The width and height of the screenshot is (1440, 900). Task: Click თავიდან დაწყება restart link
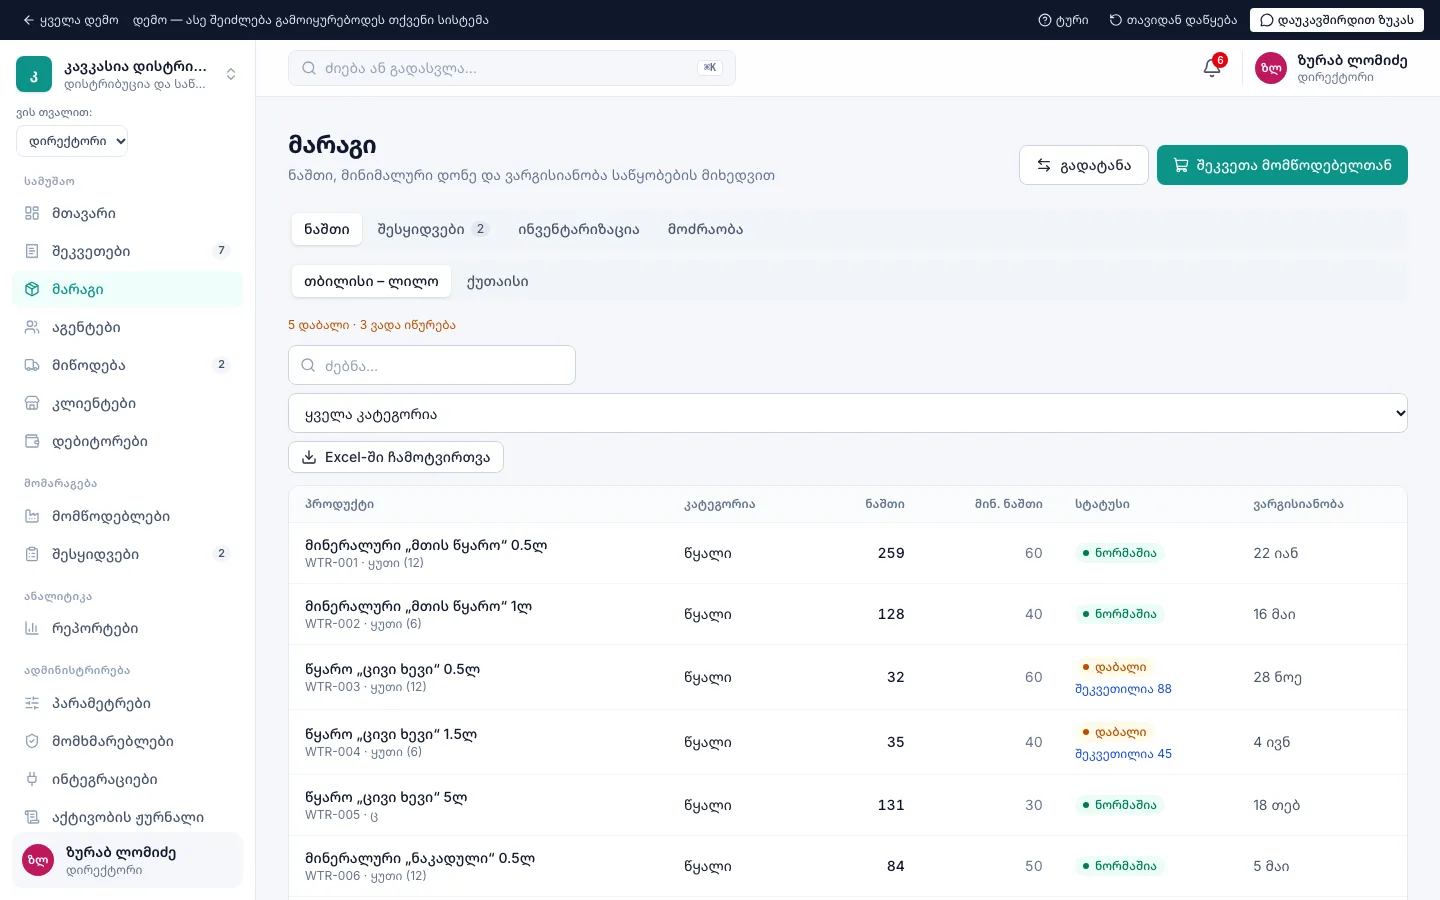[x=1173, y=20]
